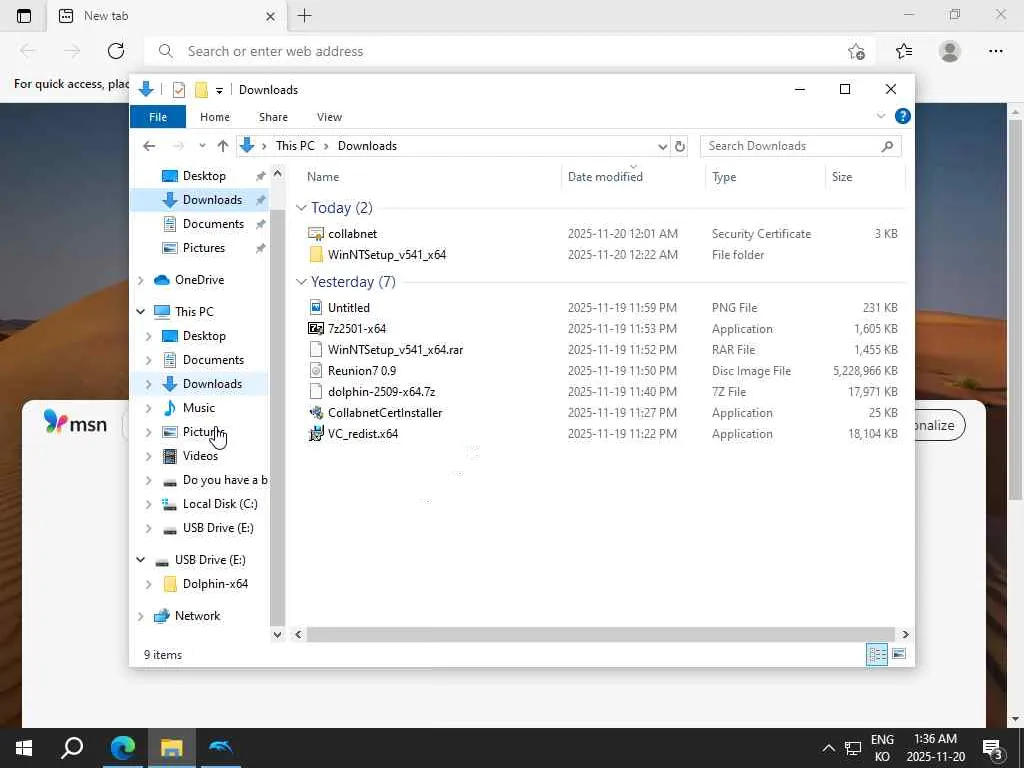Open taskbar search

coord(72,748)
